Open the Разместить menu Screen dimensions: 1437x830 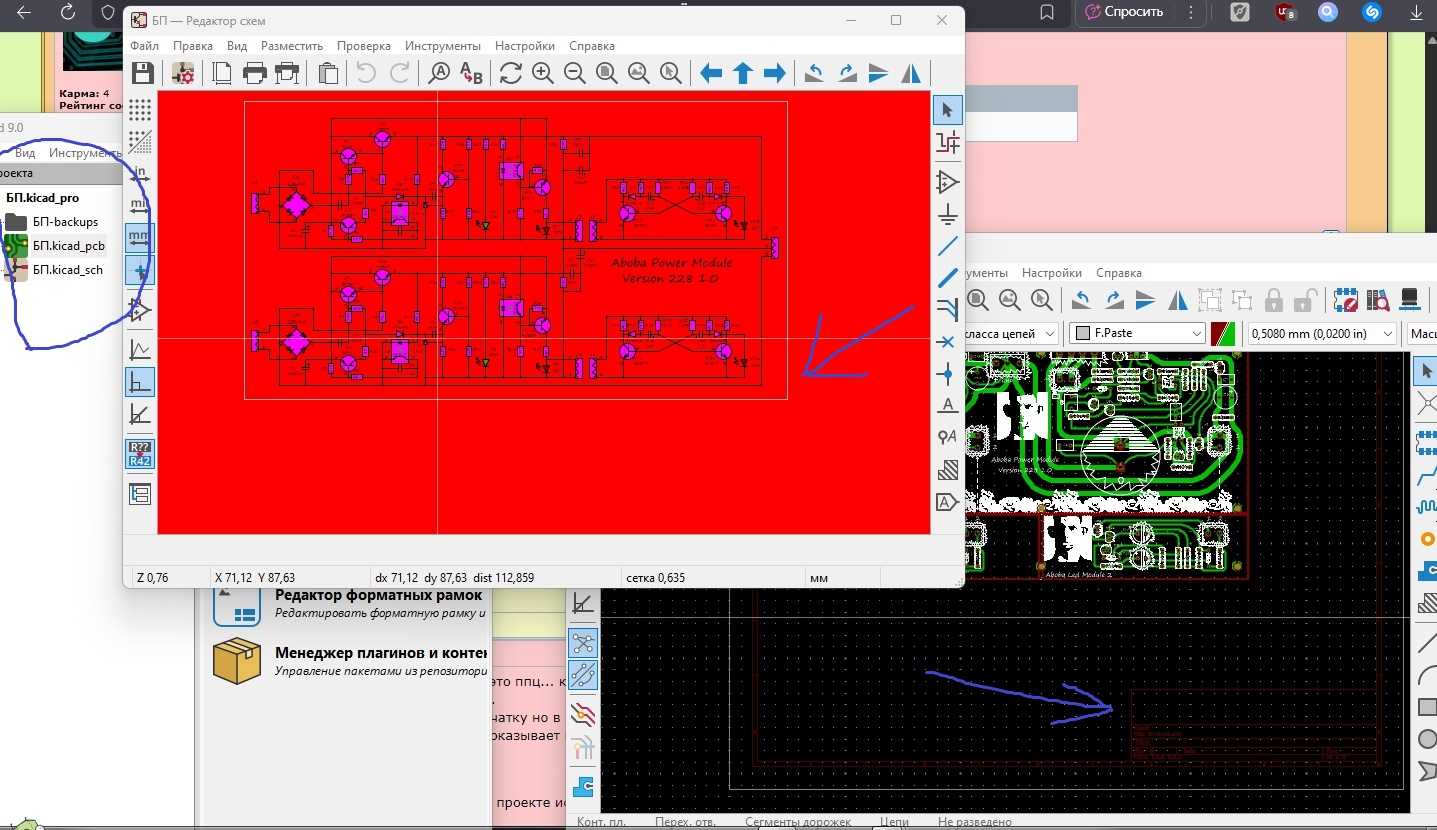(x=291, y=46)
